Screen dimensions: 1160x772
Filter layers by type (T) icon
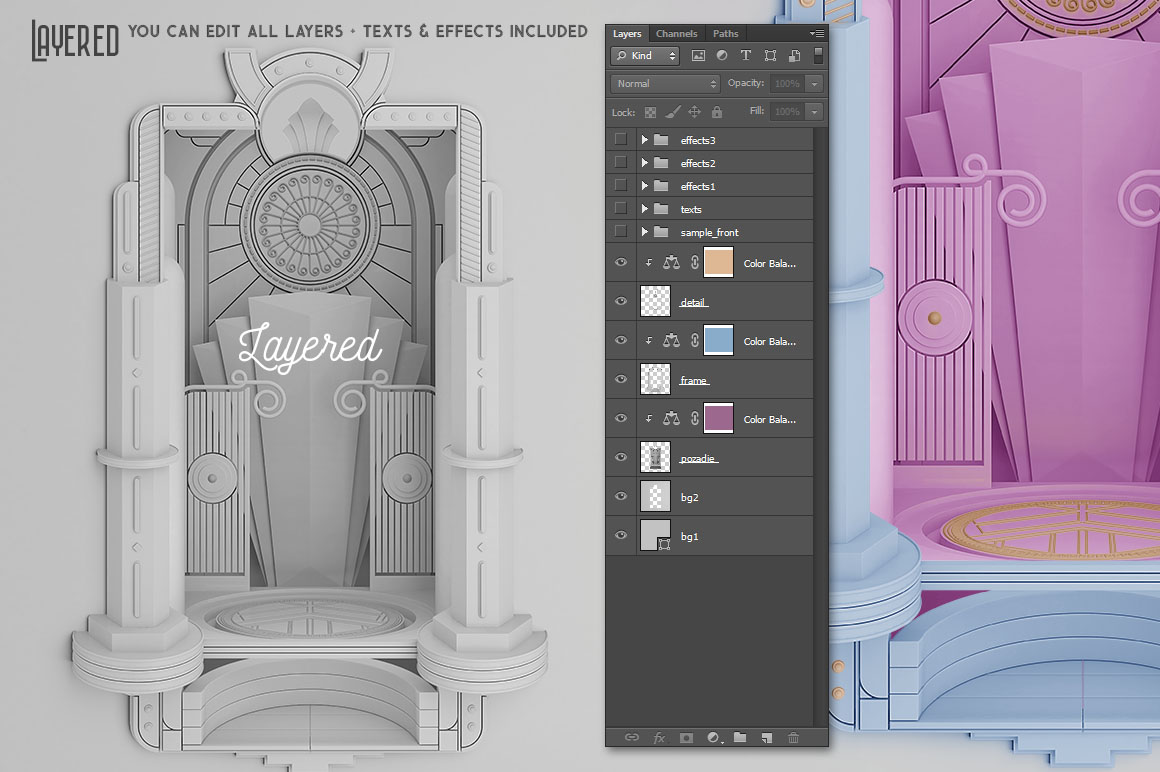point(746,56)
